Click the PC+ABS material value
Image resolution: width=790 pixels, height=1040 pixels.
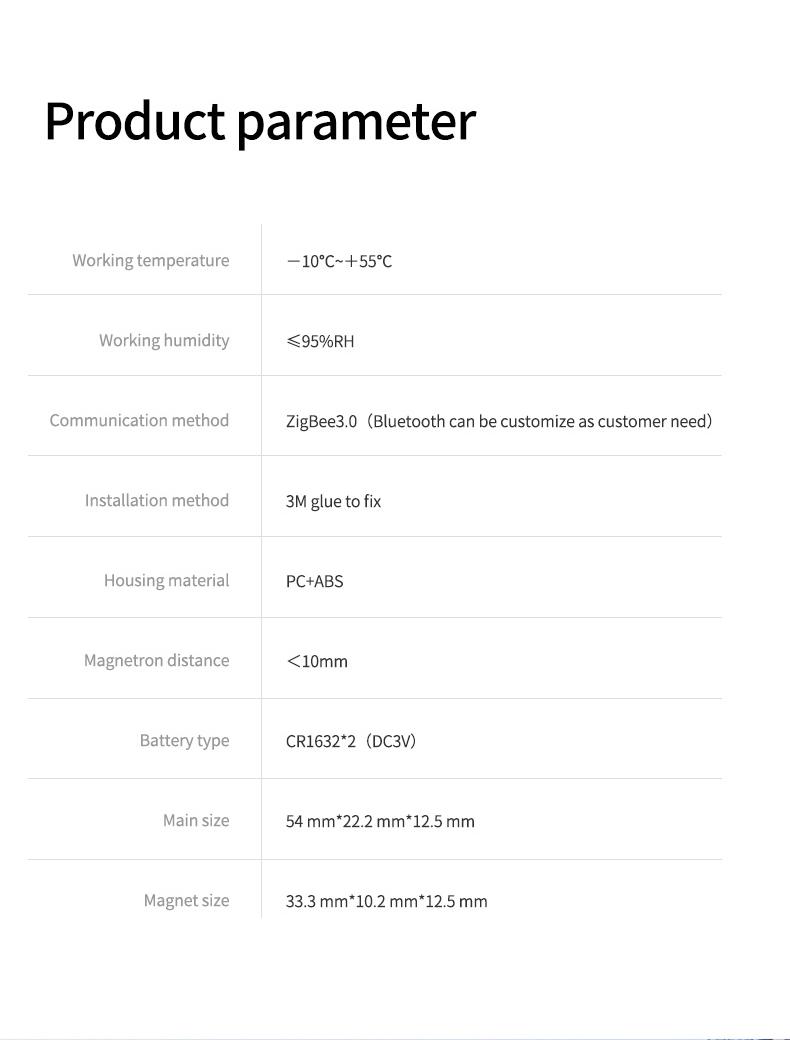[x=314, y=582]
